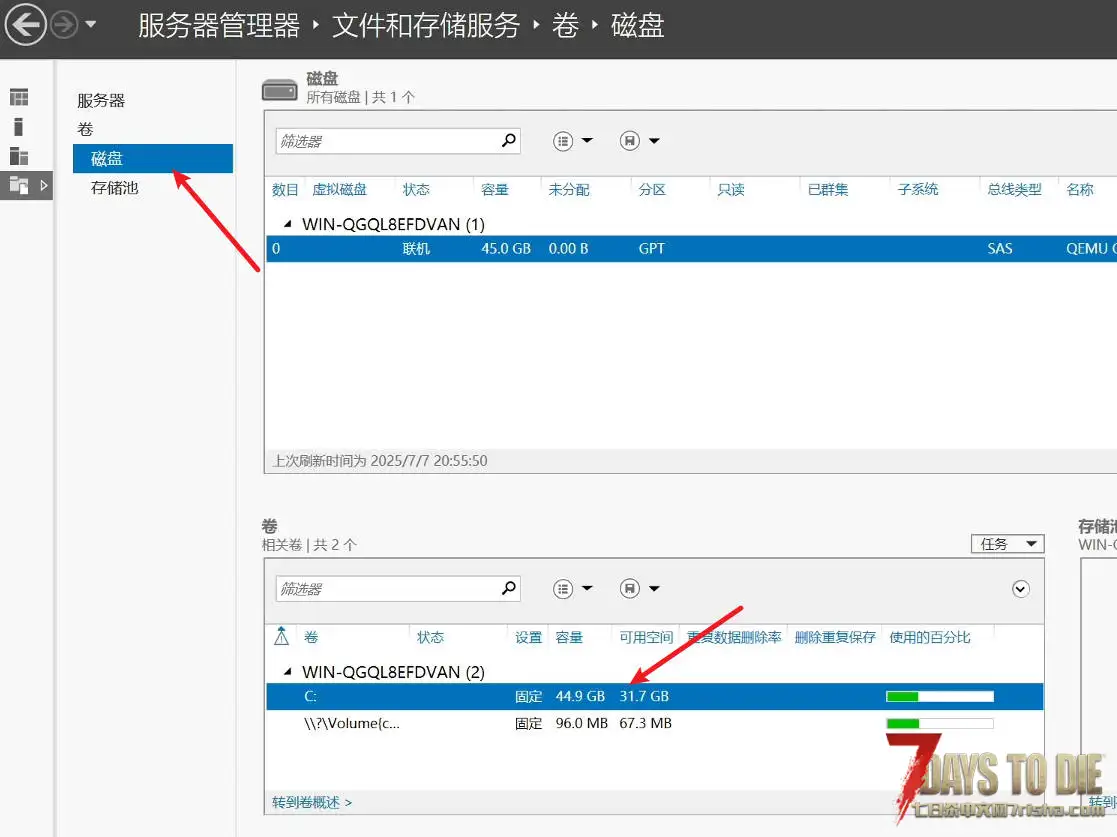Screen dimensions: 1117x837
Task: Click search magnifier in volumes filter
Action: coord(509,588)
